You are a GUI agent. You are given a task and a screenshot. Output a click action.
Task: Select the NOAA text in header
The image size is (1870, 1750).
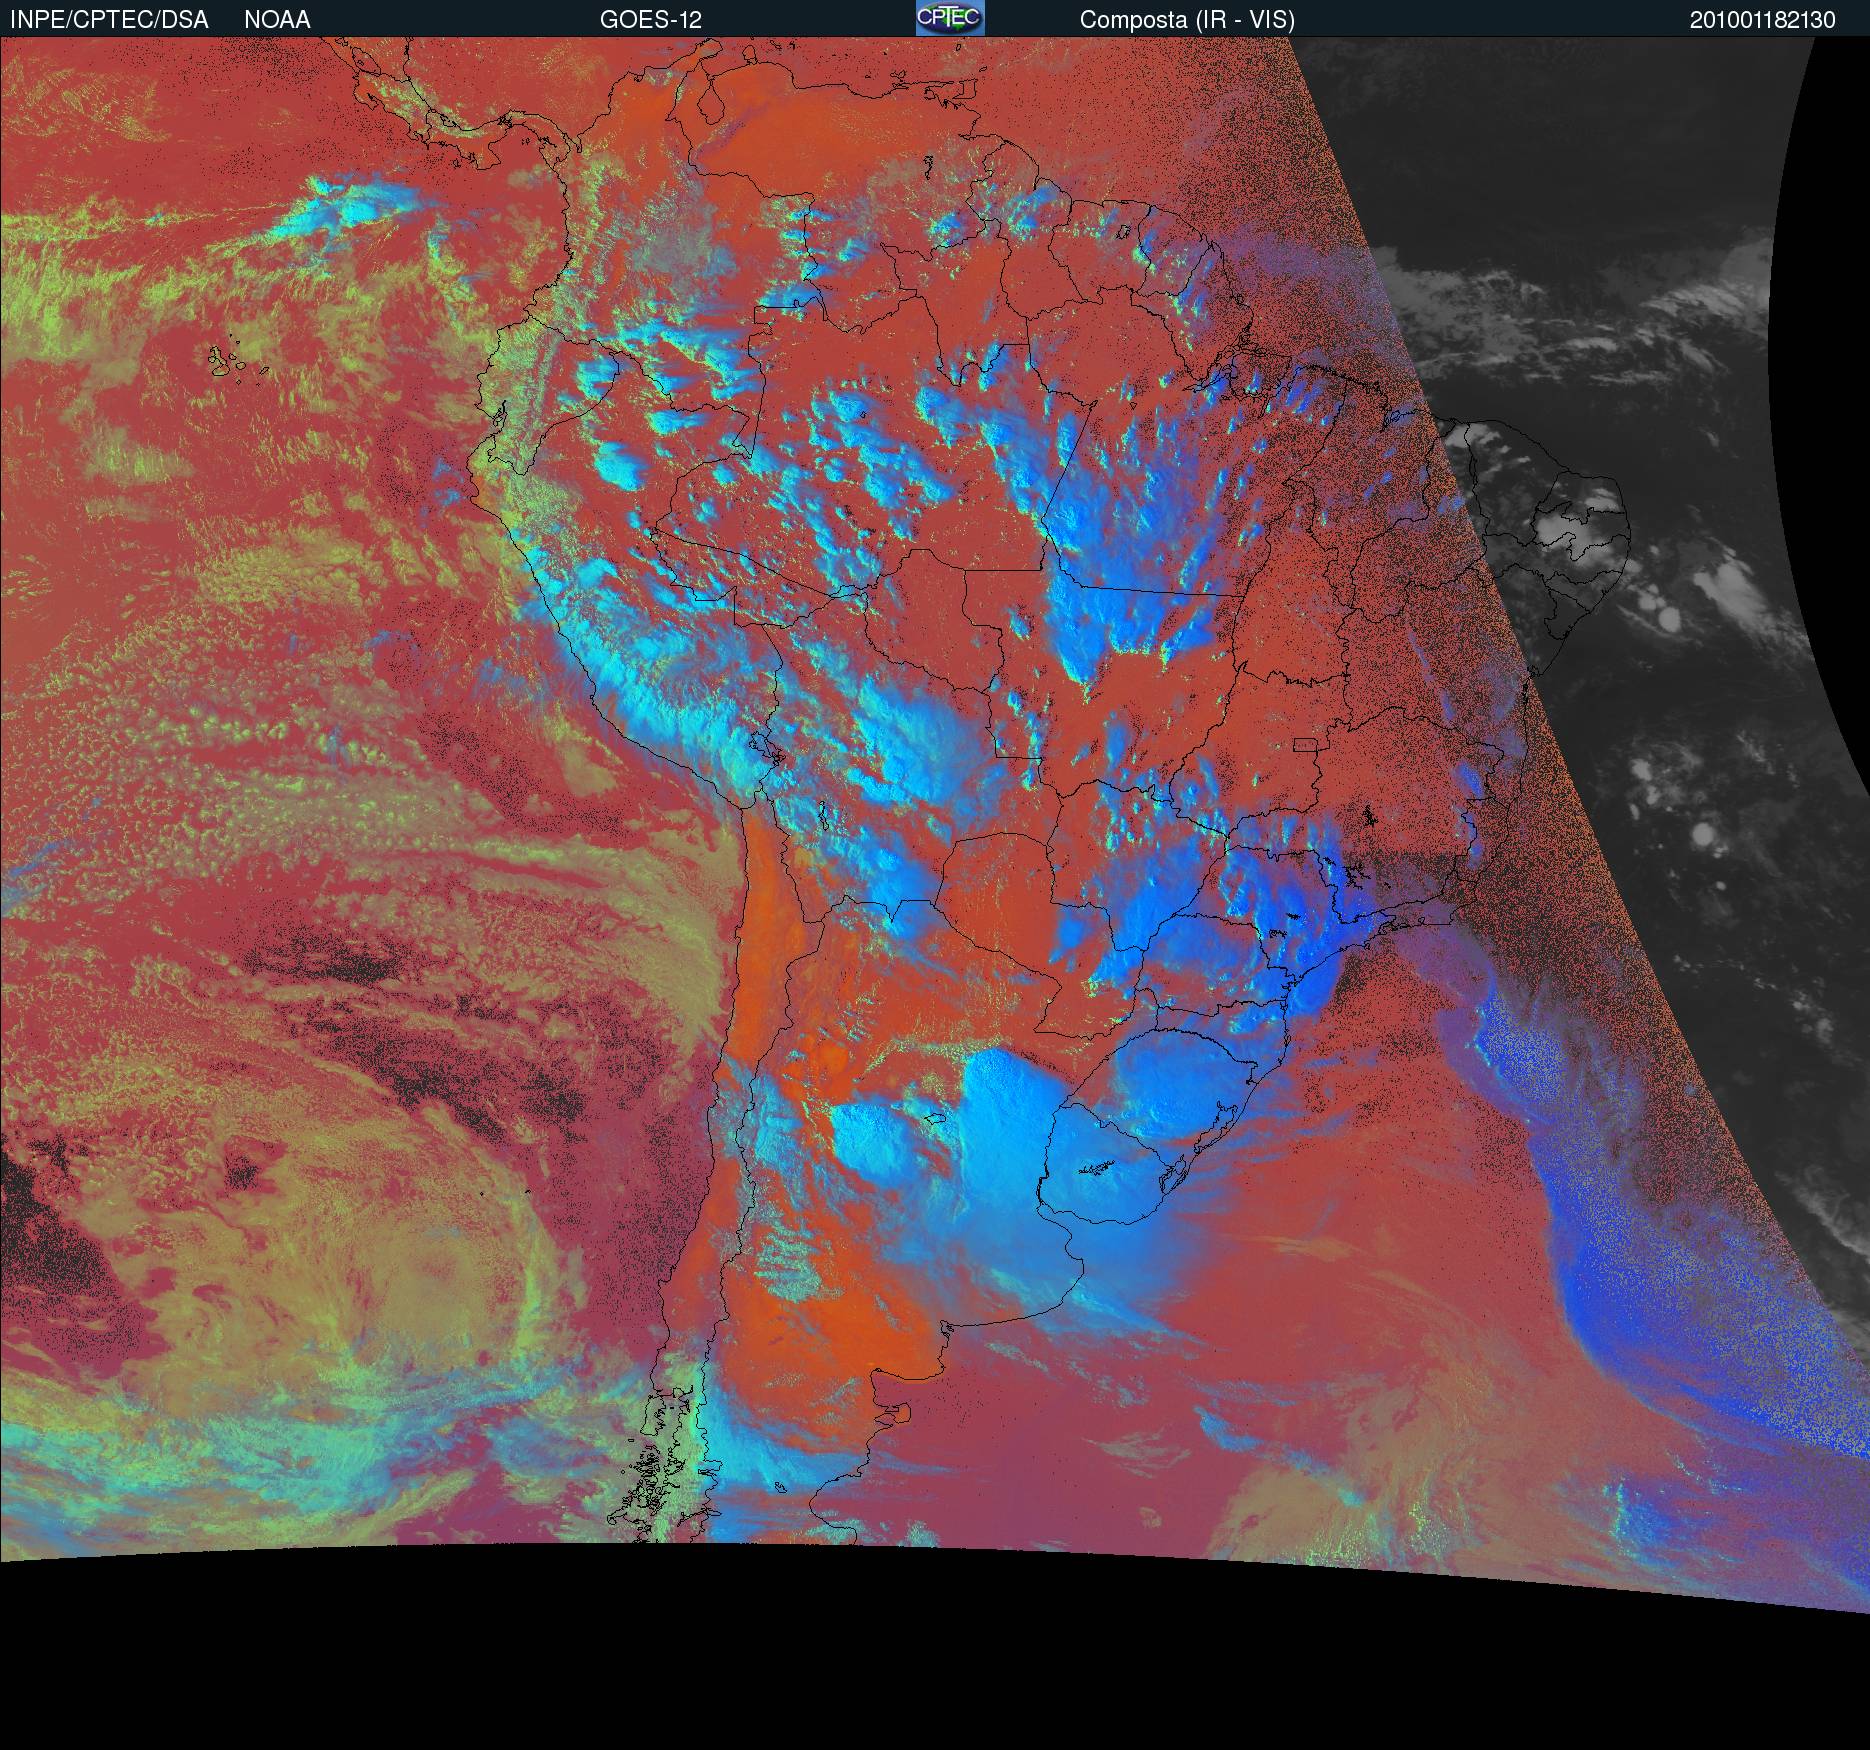point(277,20)
